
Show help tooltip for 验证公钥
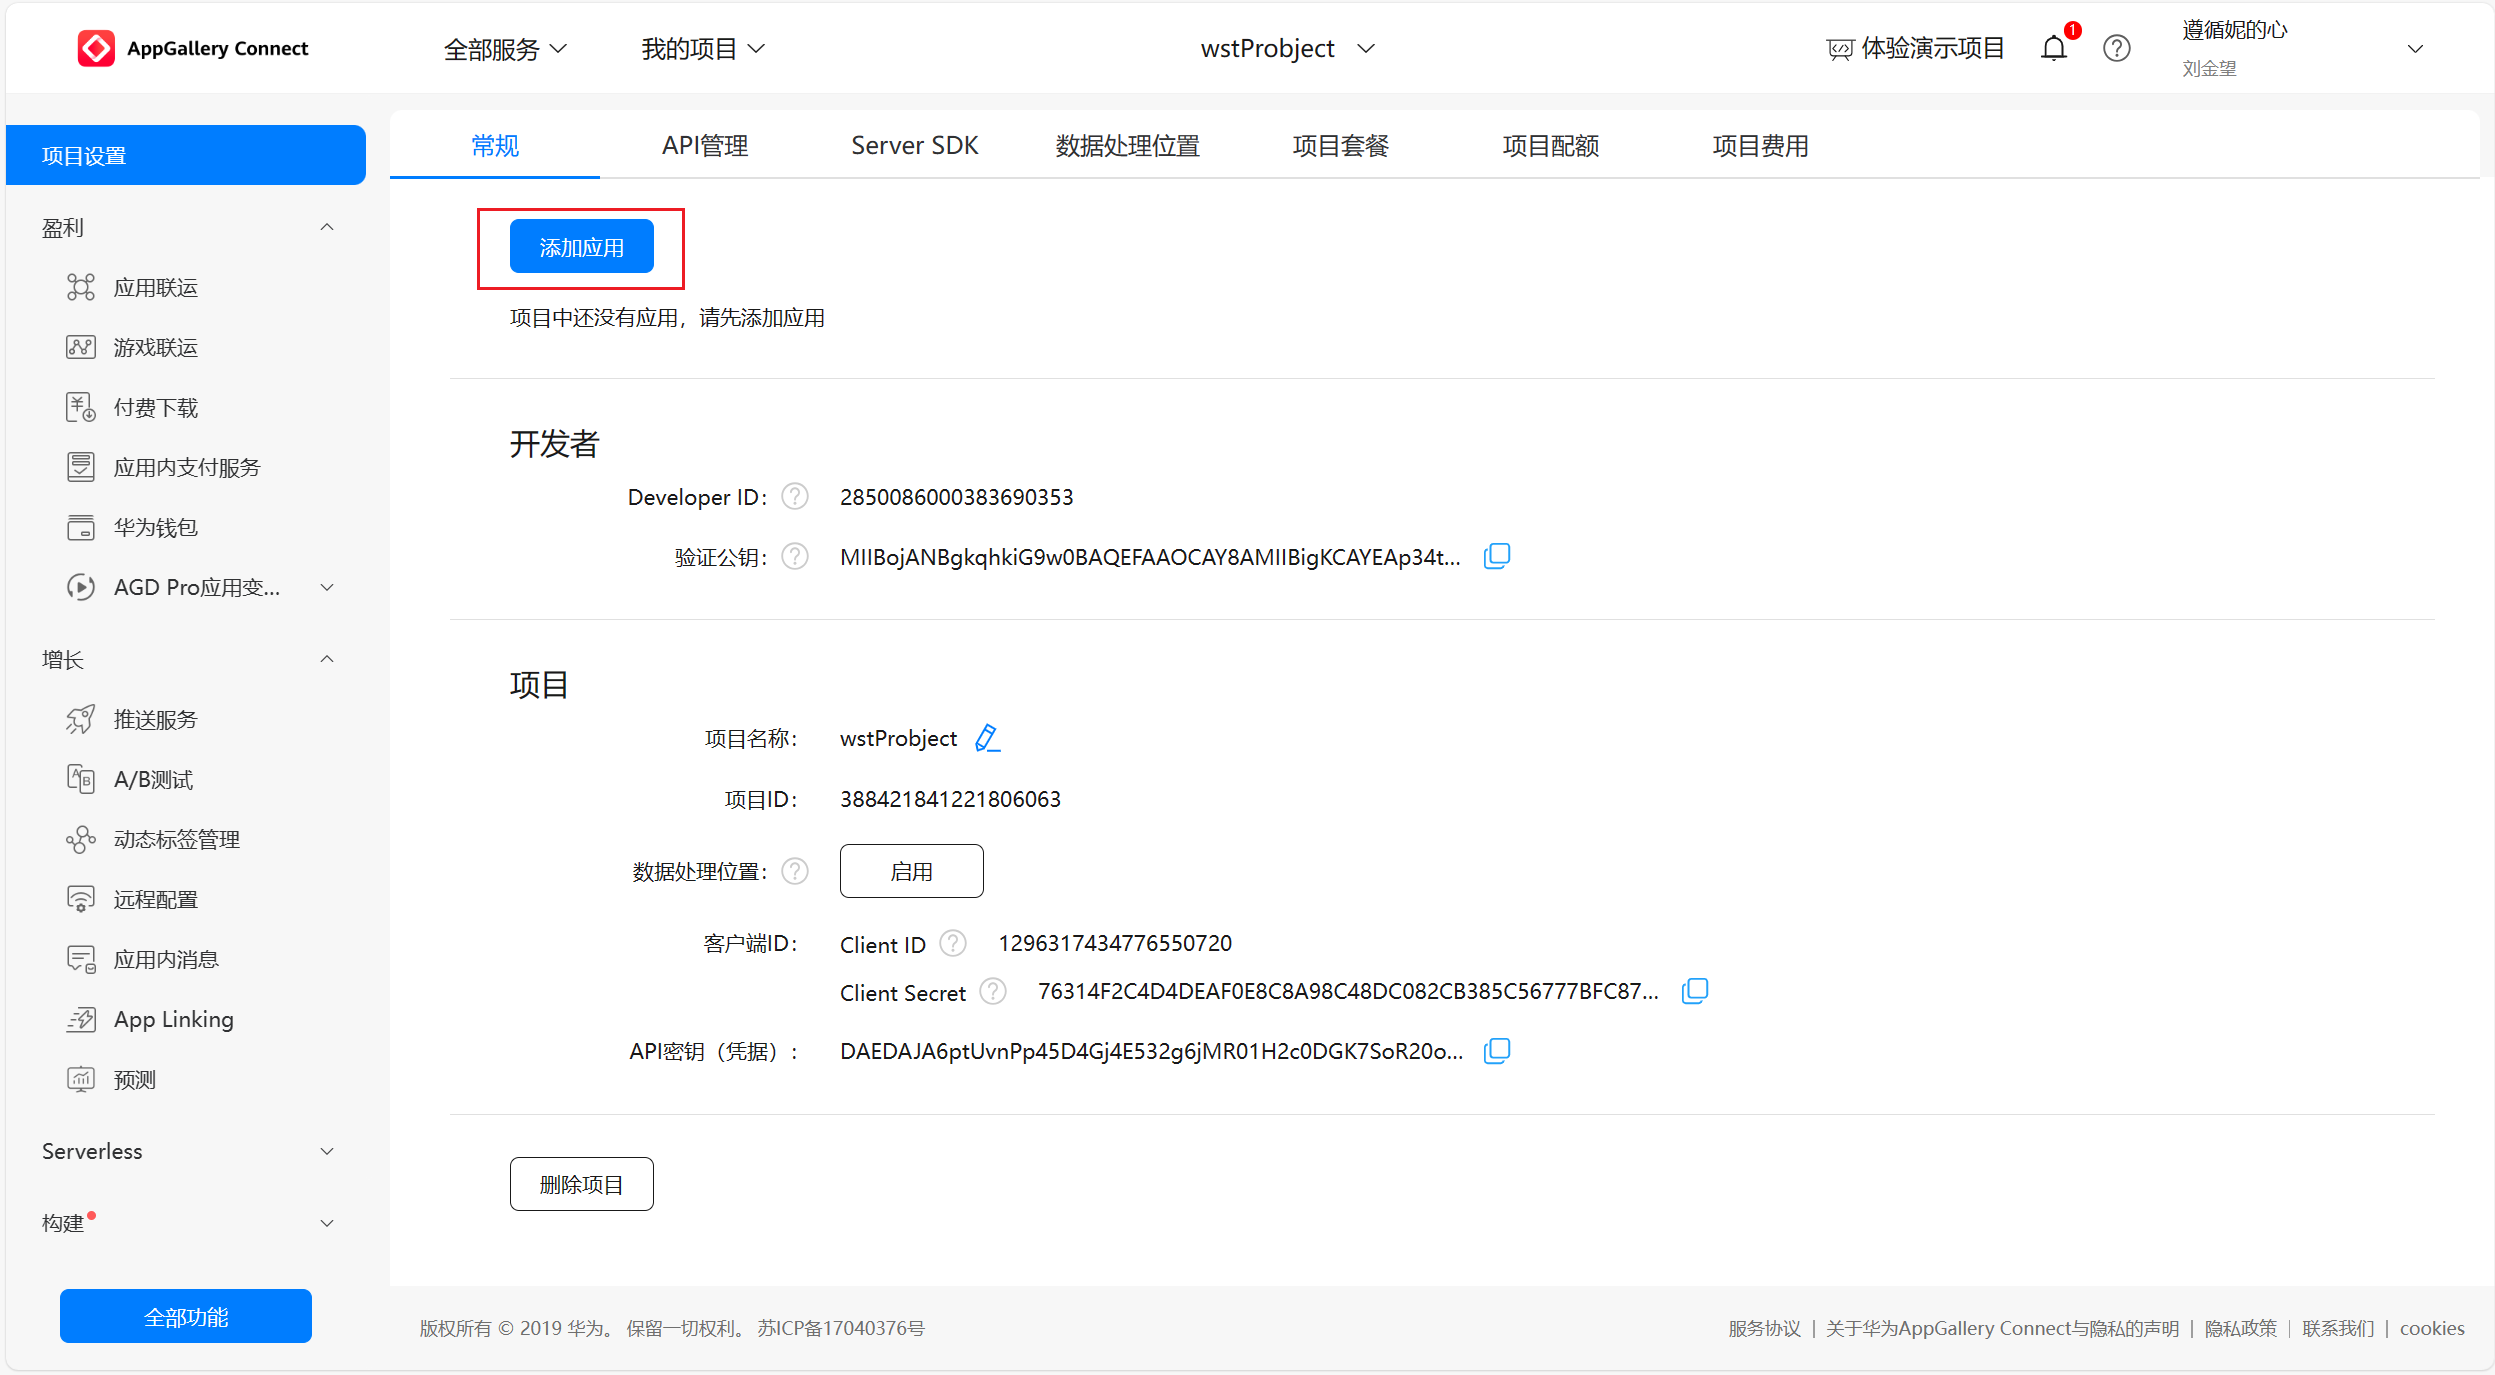point(795,556)
